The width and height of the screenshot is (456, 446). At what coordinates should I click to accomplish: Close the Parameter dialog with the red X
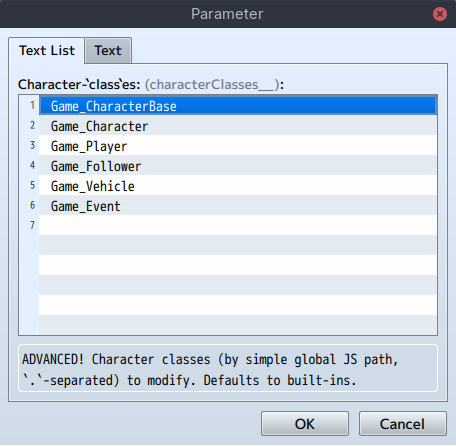coord(440,14)
